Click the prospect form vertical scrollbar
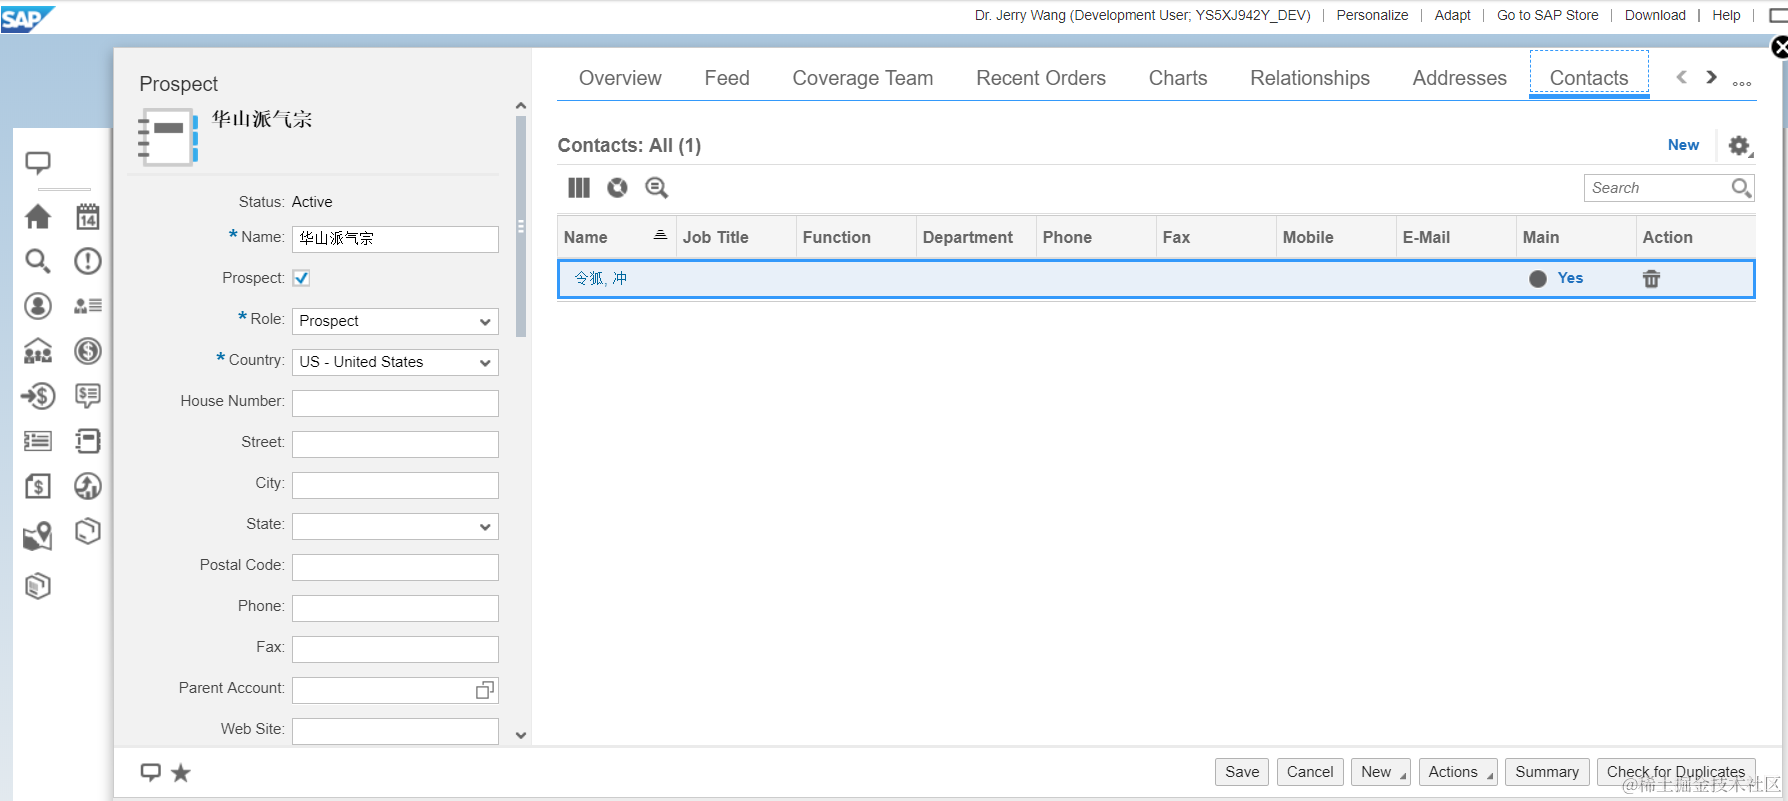This screenshot has height=801, width=1788. click(520, 226)
